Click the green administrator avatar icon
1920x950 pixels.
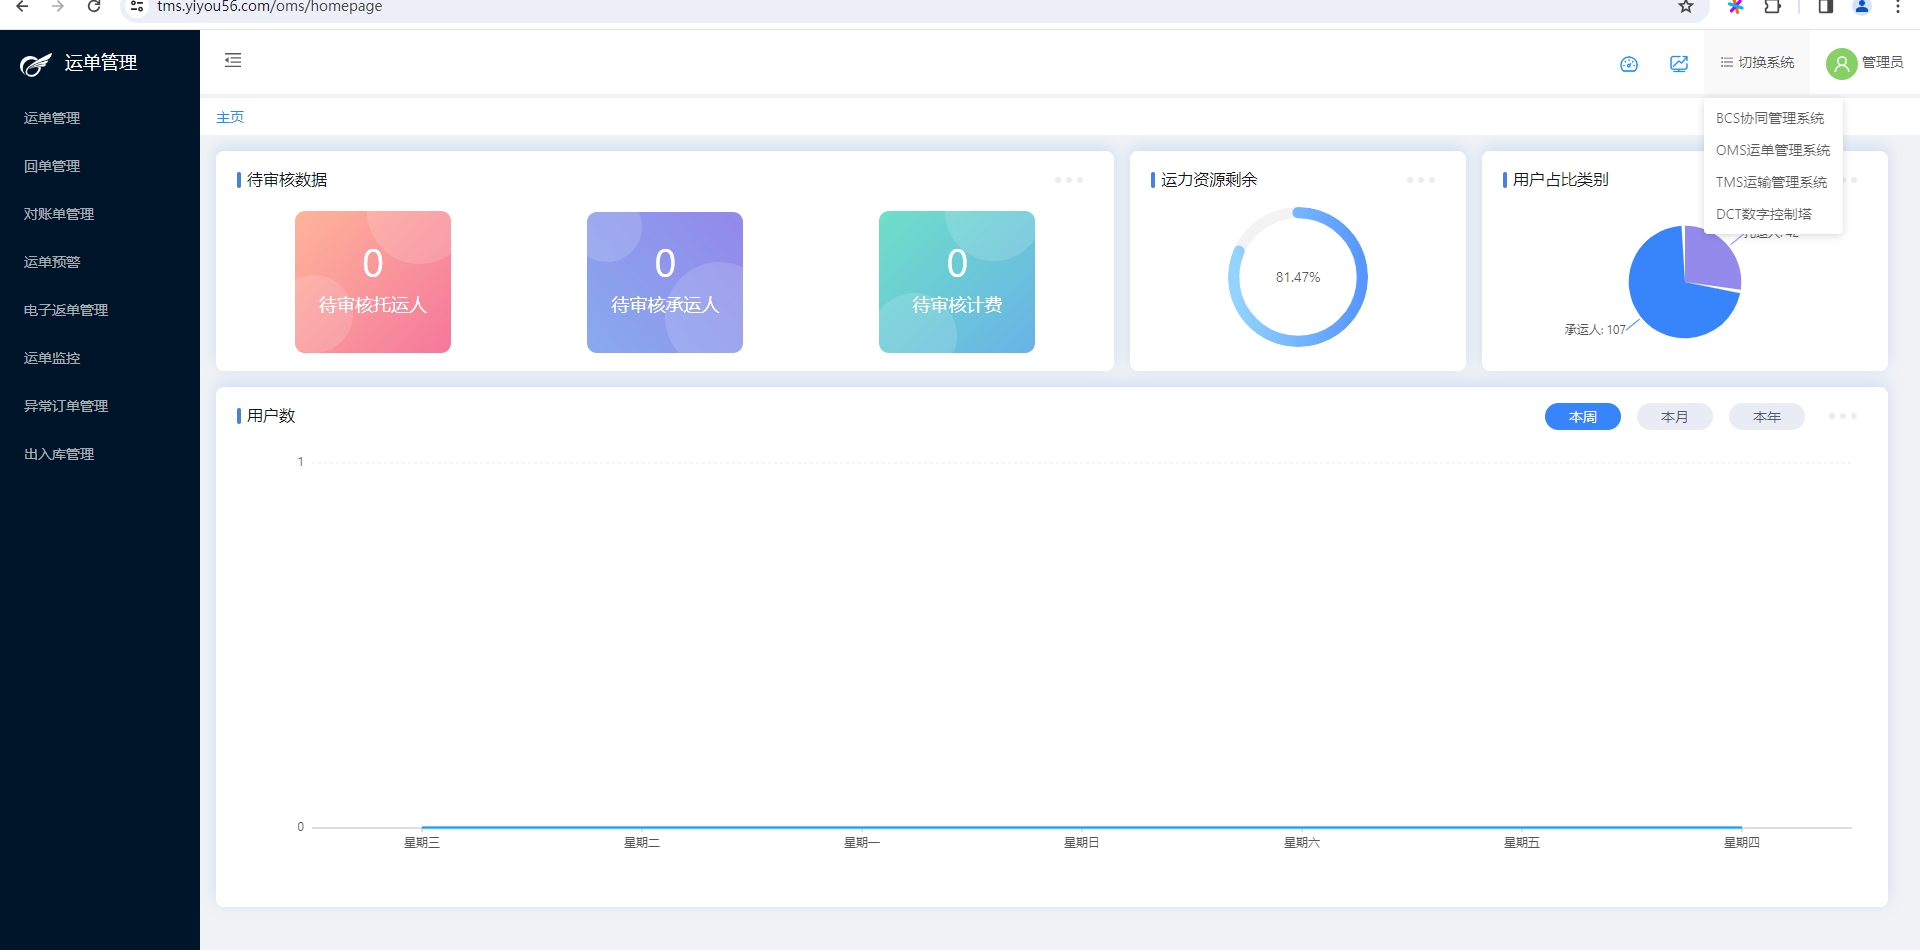pyautogui.click(x=1841, y=63)
